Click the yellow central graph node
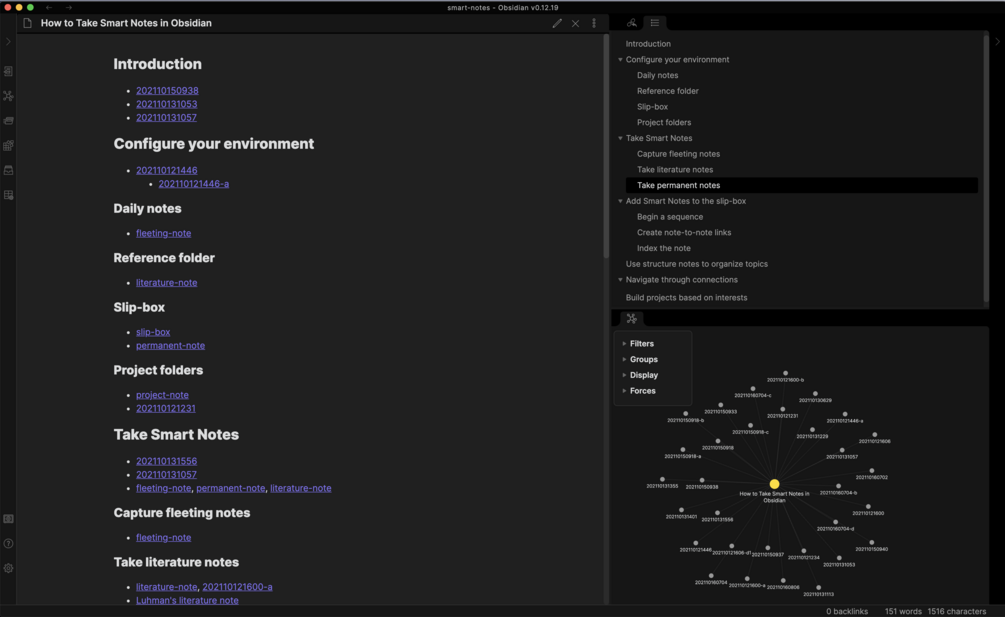The width and height of the screenshot is (1005, 617). (x=774, y=484)
